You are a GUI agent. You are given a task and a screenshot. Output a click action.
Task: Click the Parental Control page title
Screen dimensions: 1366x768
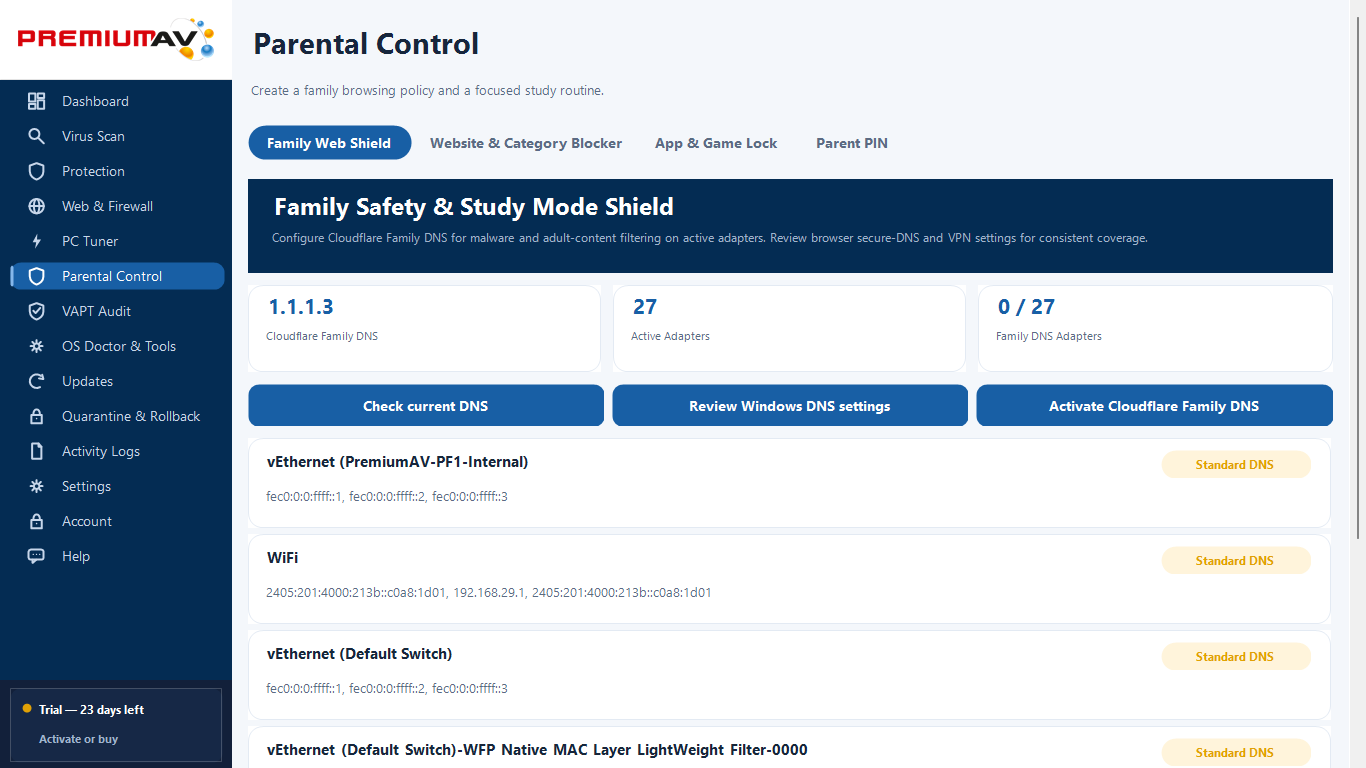pyautogui.click(x=366, y=44)
